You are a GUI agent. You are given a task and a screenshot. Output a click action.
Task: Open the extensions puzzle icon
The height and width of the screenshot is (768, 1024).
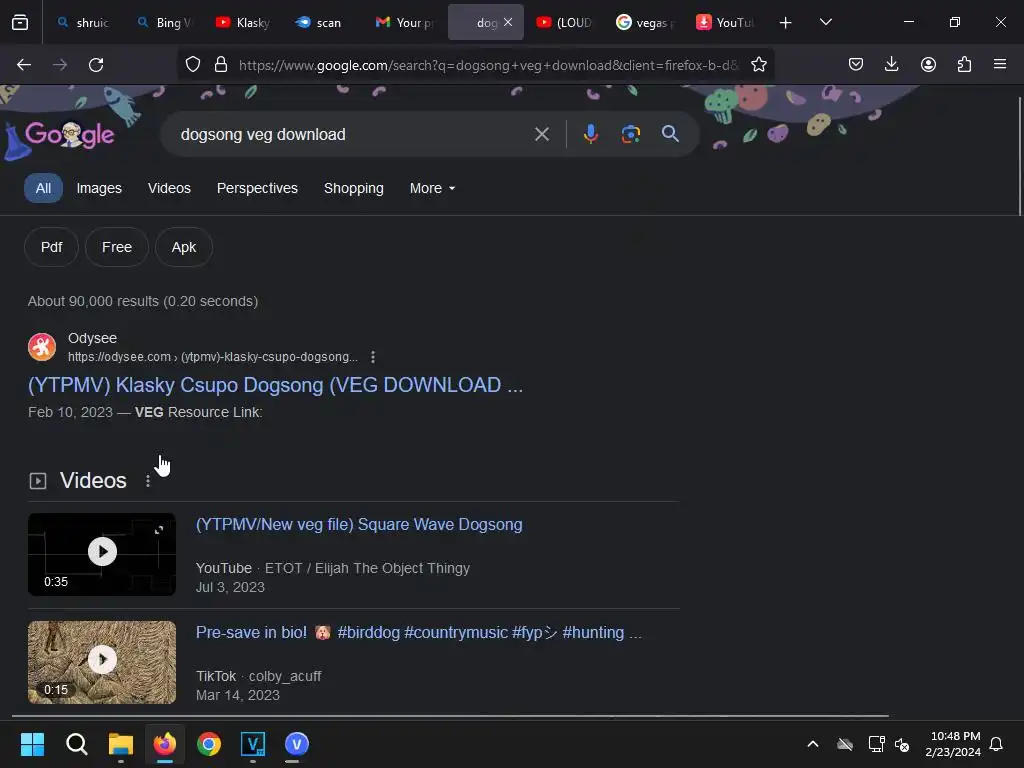pos(964,65)
